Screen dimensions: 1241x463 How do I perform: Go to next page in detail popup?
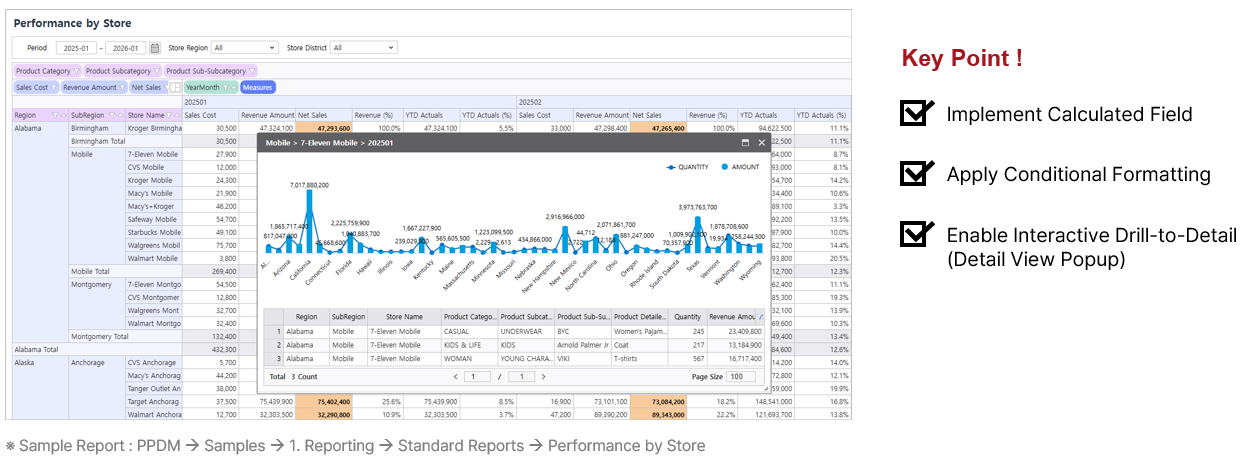pyautogui.click(x=543, y=377)
